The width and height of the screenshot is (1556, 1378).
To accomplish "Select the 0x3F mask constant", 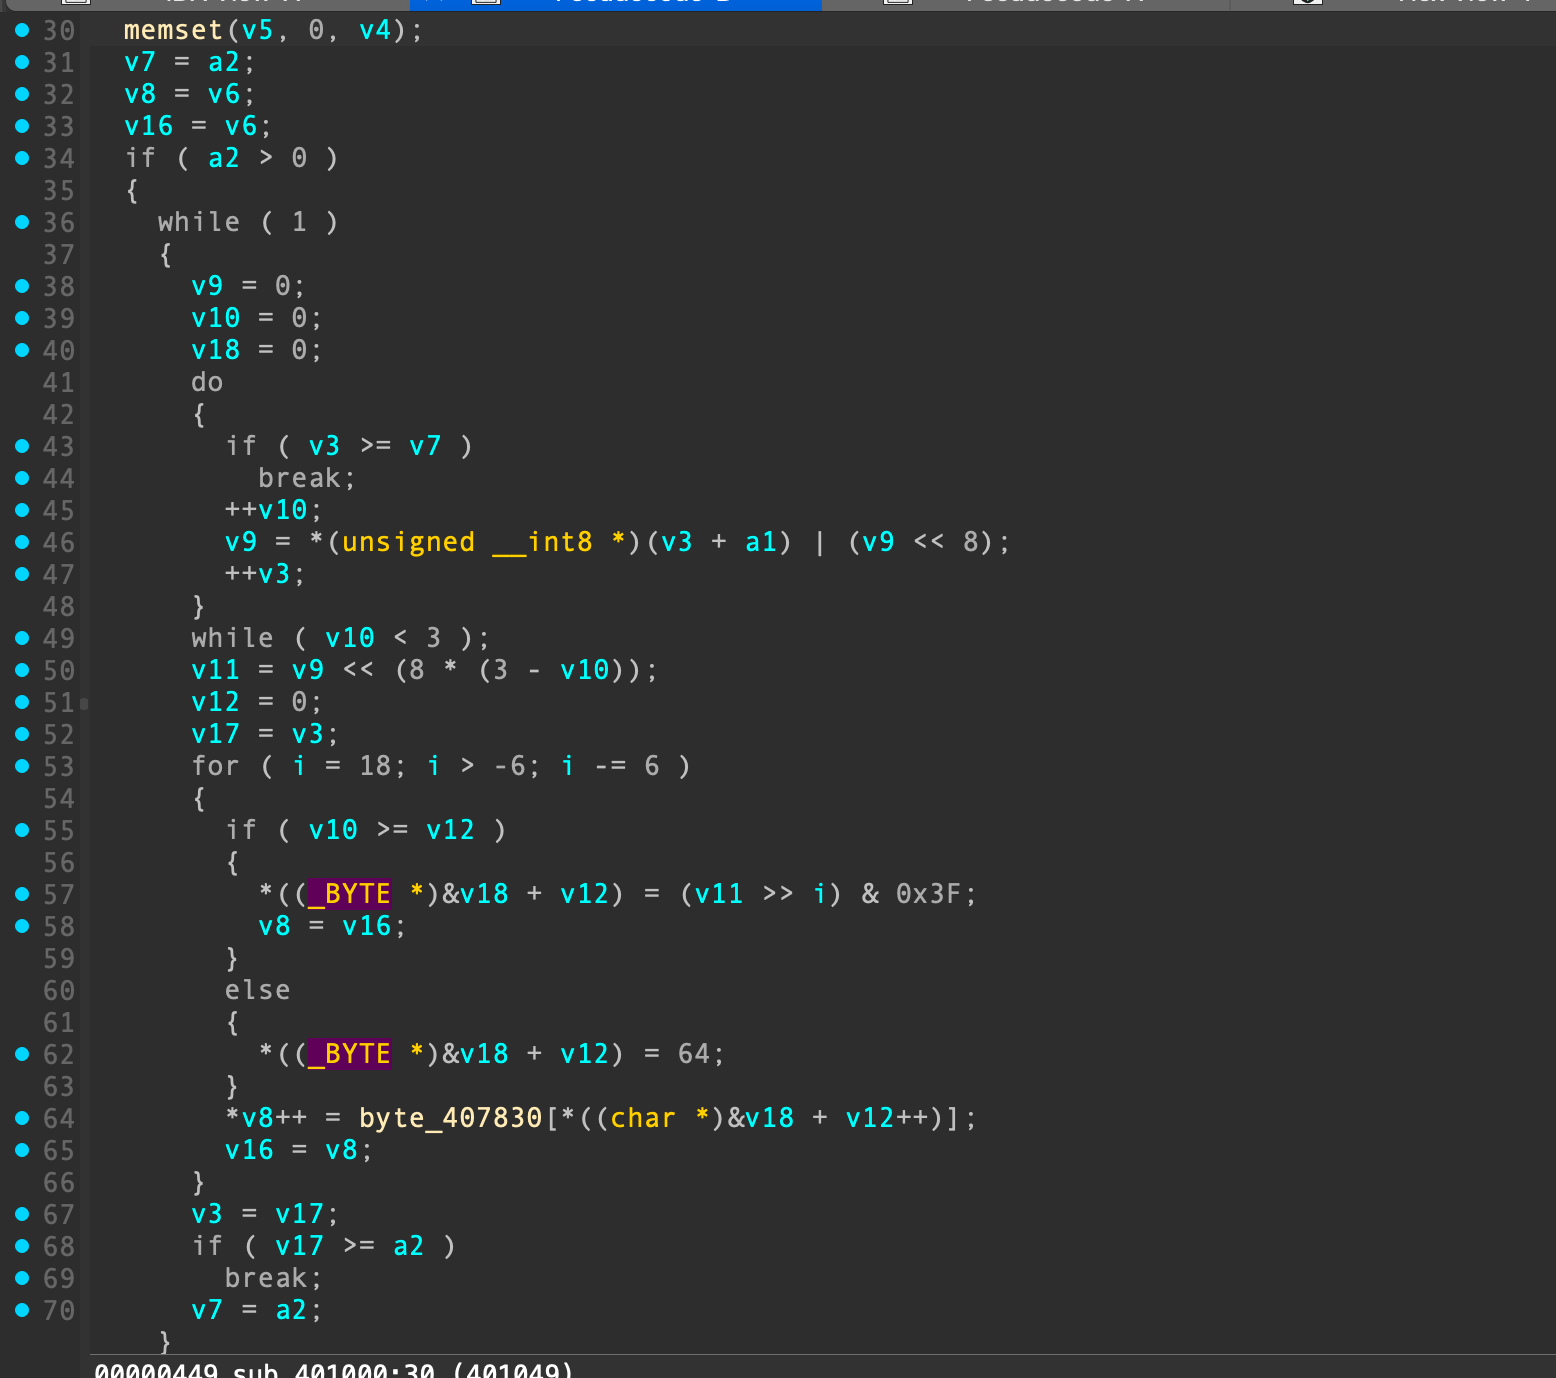I will click(929, 894).
